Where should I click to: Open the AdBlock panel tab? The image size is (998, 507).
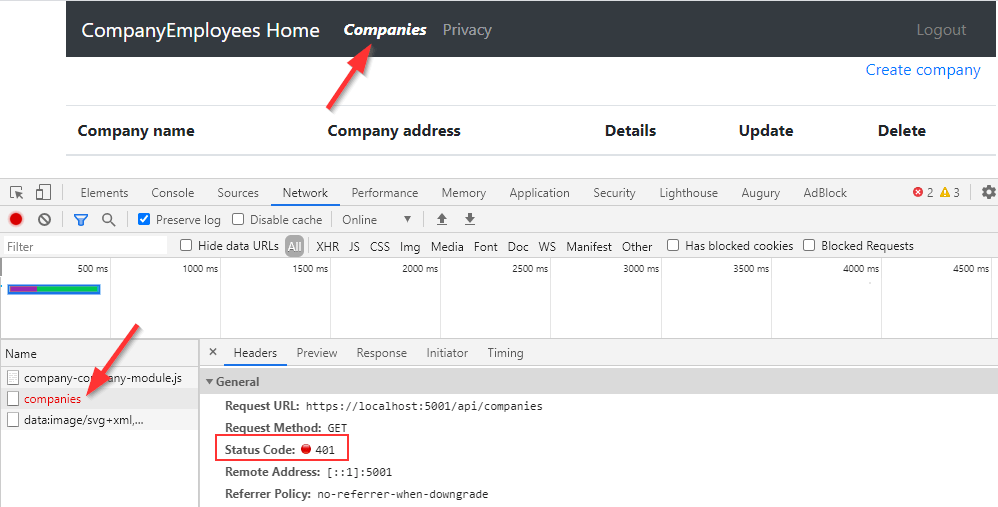(x=825, y=193)
